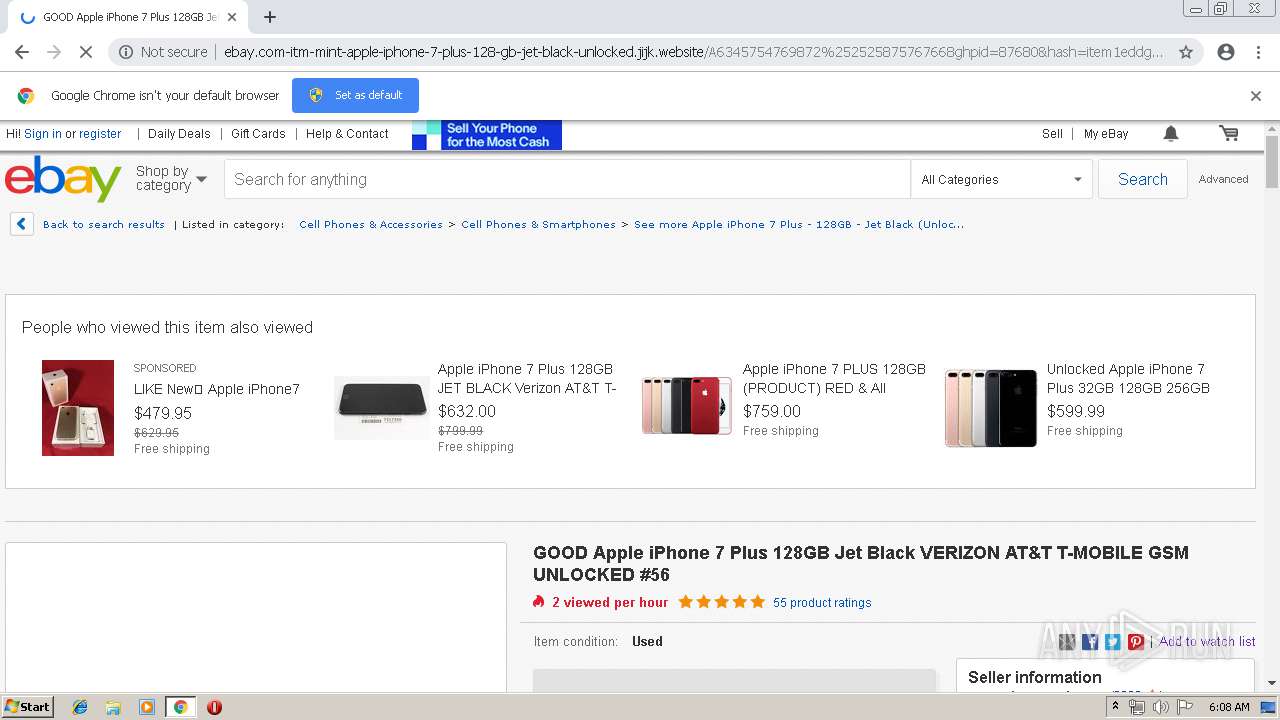1280x720 pixels.
Task: Open the Unlocked Apple iPhone 7 Plus 32GB listing
Action: click(1128, 378)
